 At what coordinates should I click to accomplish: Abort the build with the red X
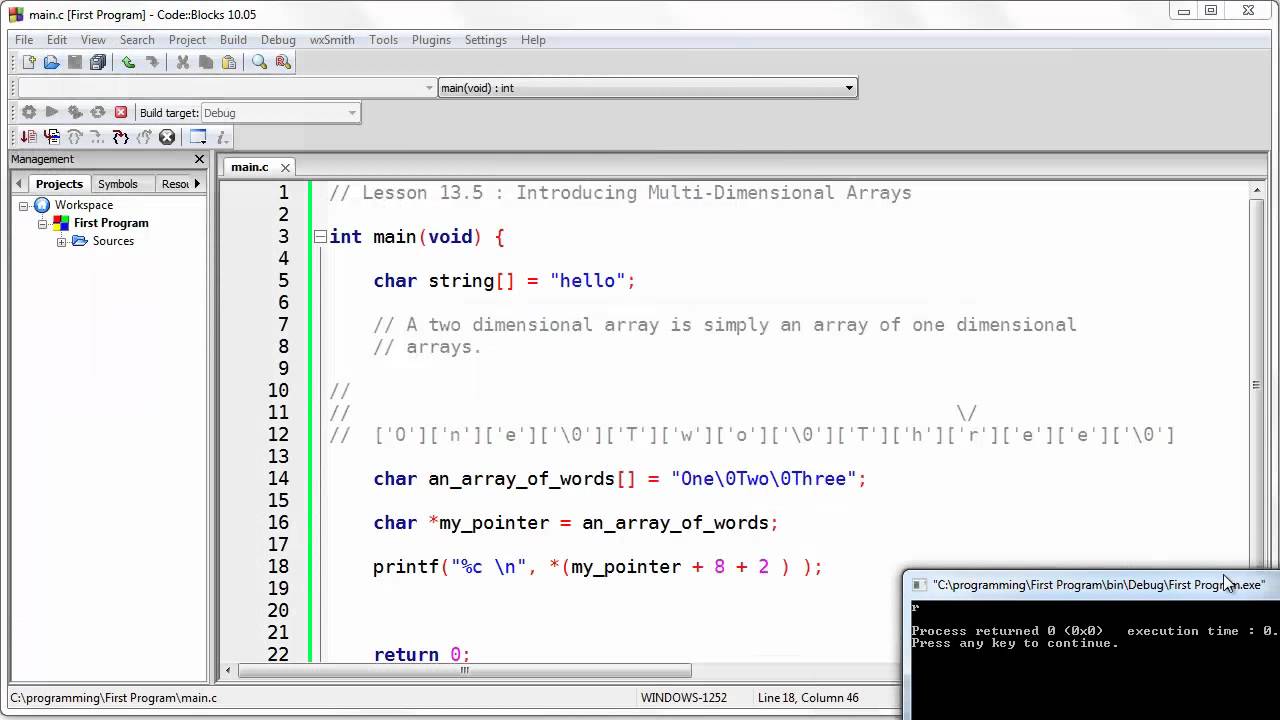point(121,113)
